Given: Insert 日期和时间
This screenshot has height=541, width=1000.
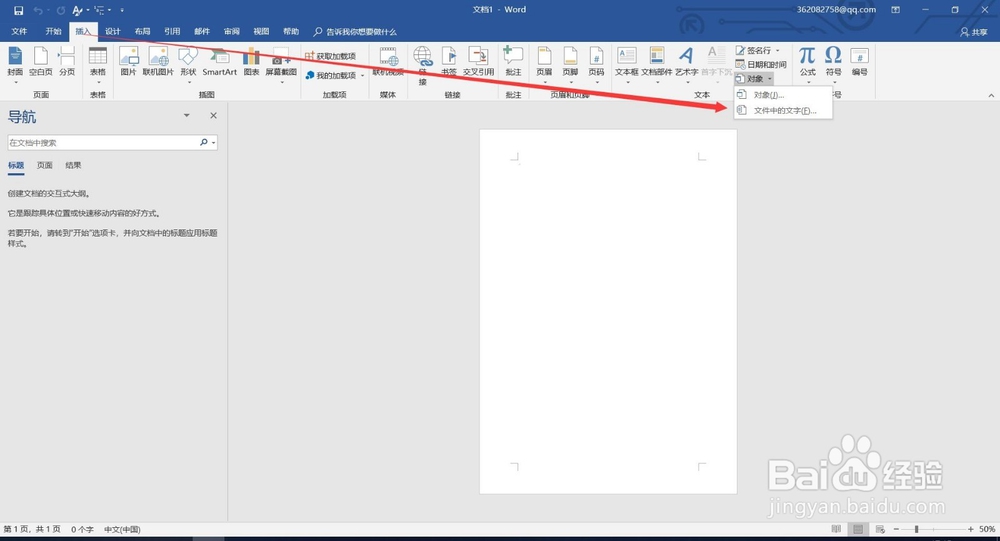Looking at the screenshot, I should [x=761, y=64].
